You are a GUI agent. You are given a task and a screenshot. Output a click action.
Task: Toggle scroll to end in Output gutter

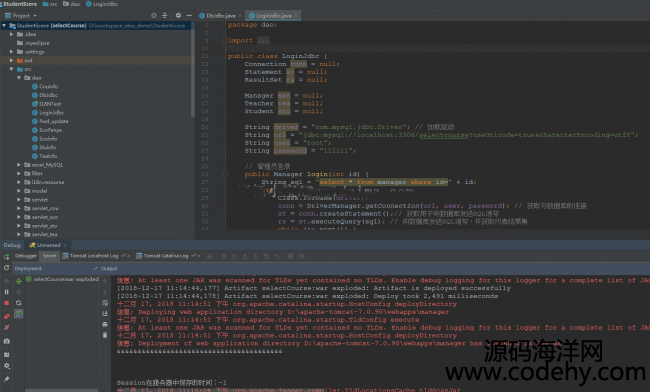105,314
